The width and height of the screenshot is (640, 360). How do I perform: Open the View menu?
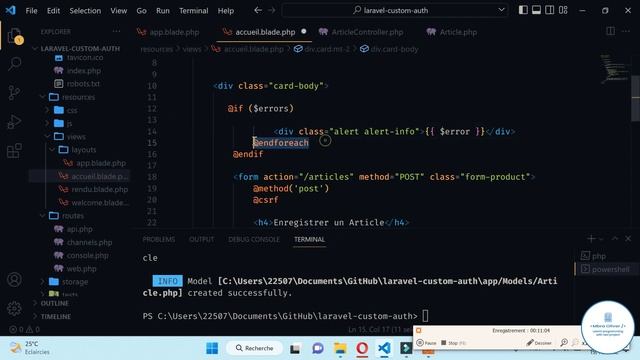coord(118,11)
